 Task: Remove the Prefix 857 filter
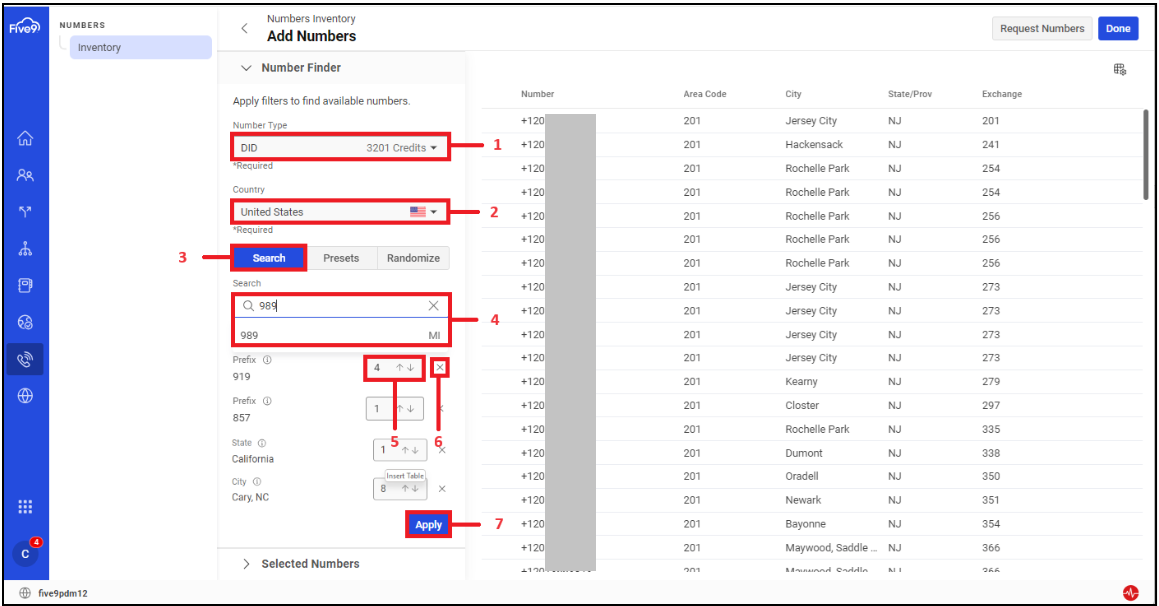441,409
